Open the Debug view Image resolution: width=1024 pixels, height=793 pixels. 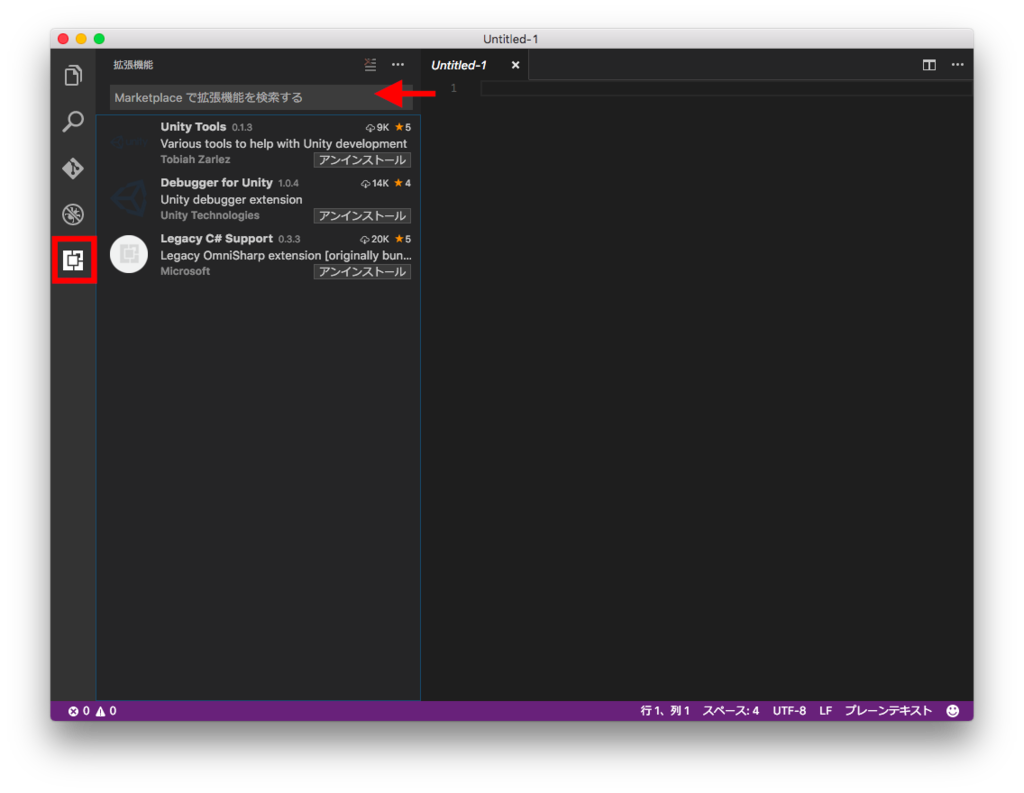(x=73, y=214)
